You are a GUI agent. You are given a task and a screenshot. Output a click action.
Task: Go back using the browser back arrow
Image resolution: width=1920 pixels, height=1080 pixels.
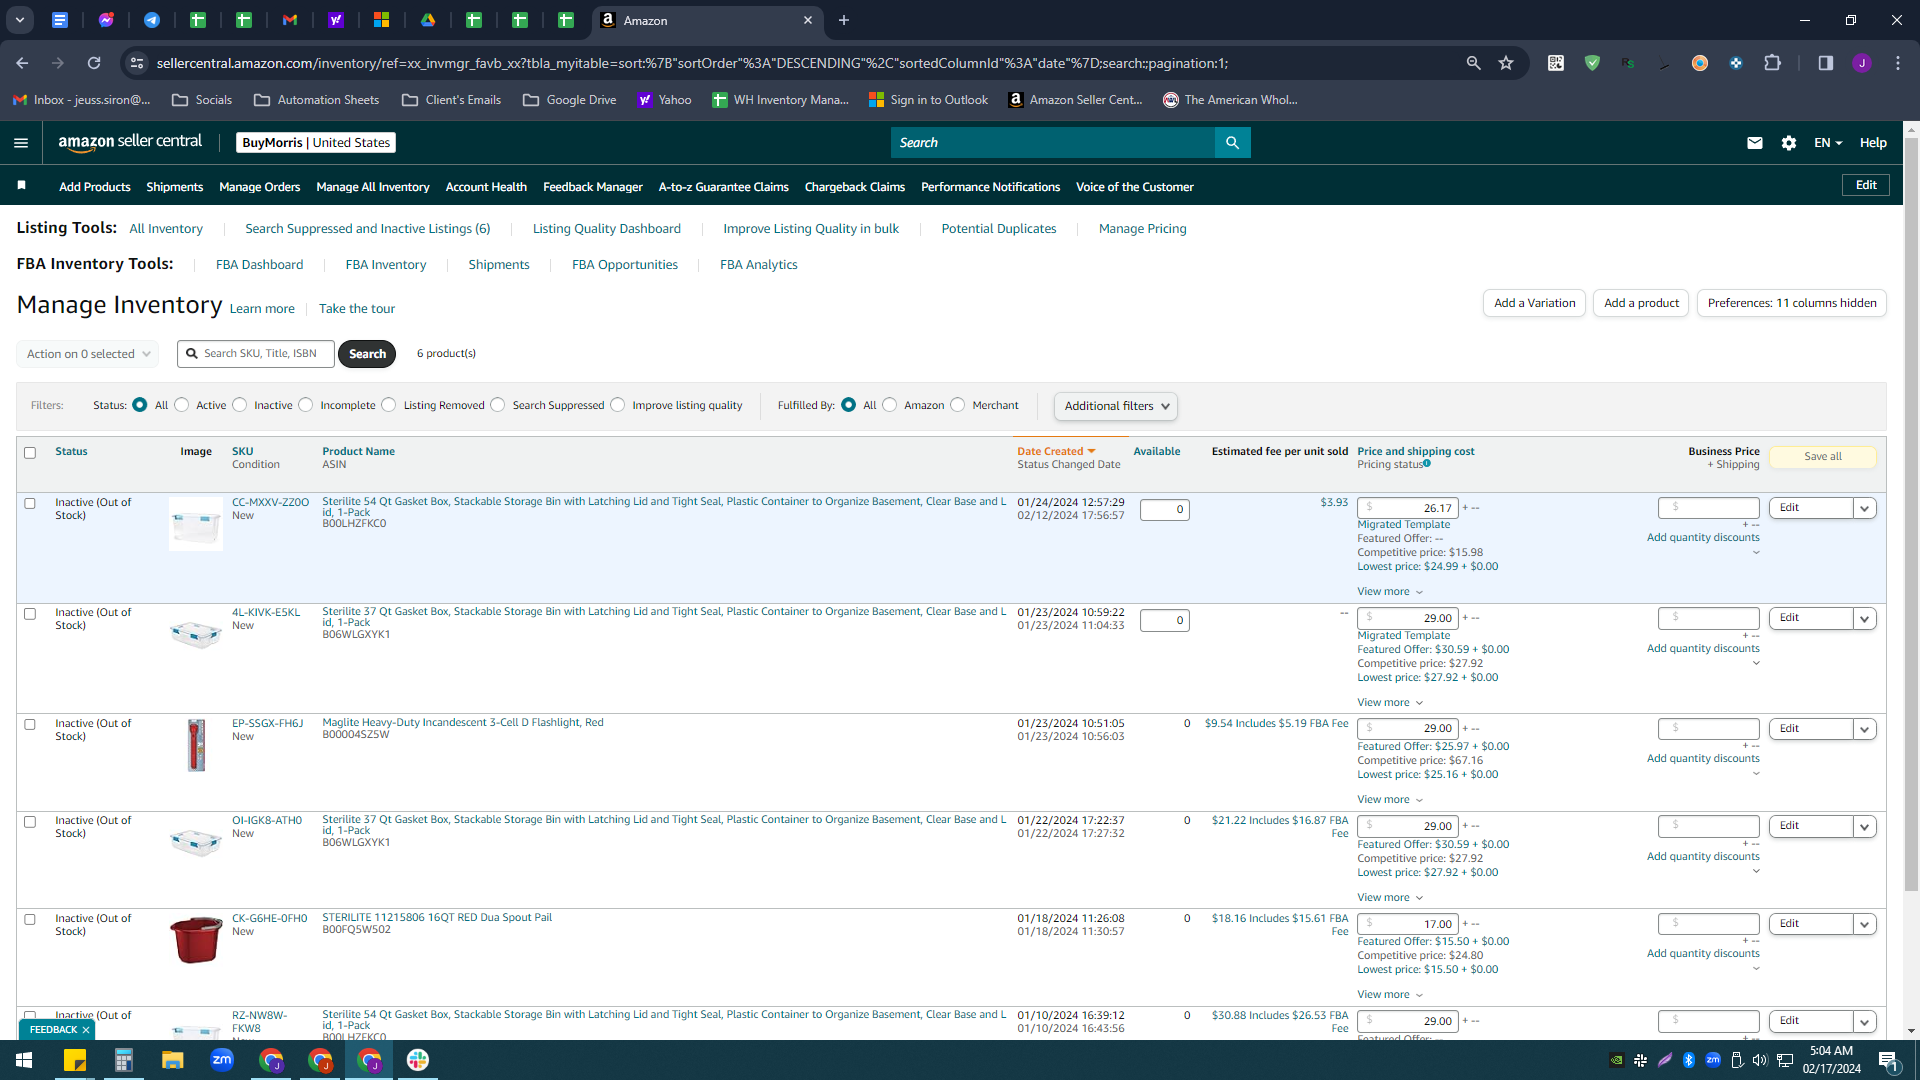pyautogui.click(x=22, y=63)
